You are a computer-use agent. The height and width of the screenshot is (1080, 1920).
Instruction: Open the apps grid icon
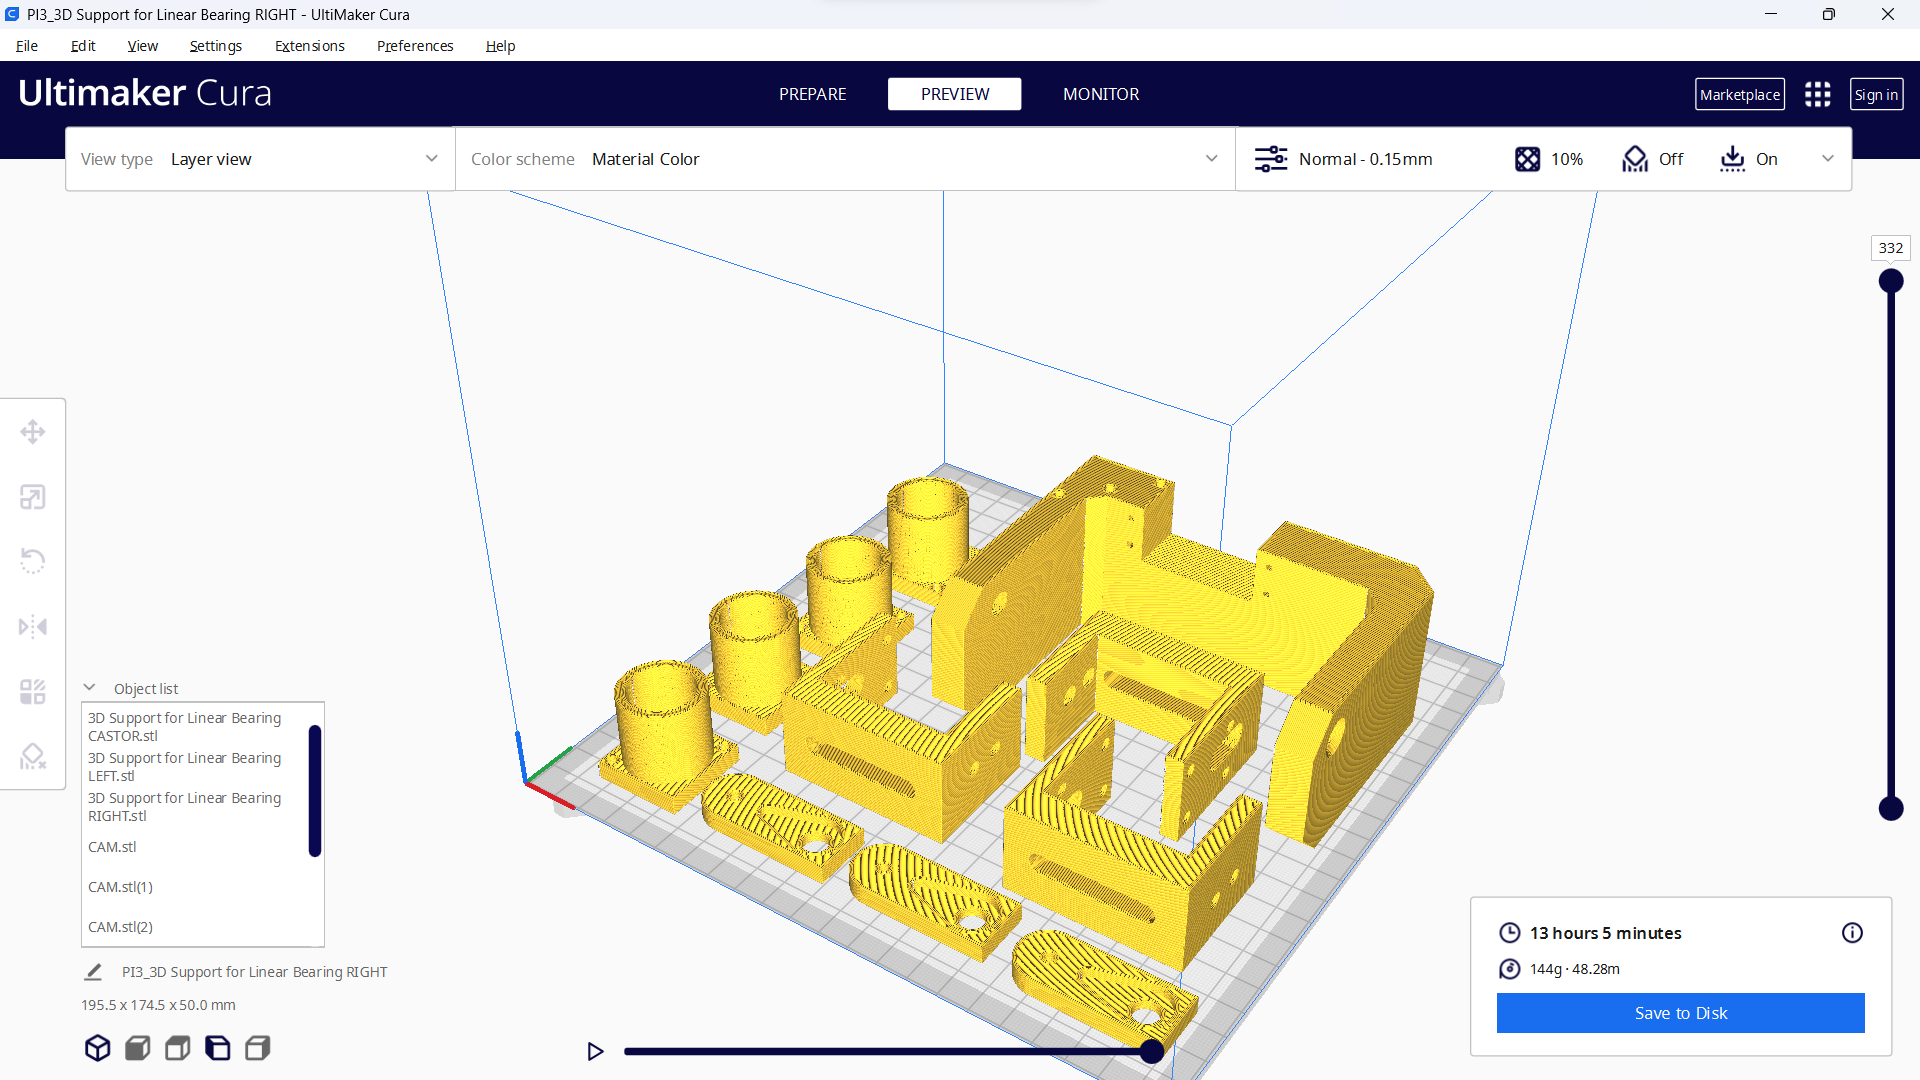[x=1817, y=95]
